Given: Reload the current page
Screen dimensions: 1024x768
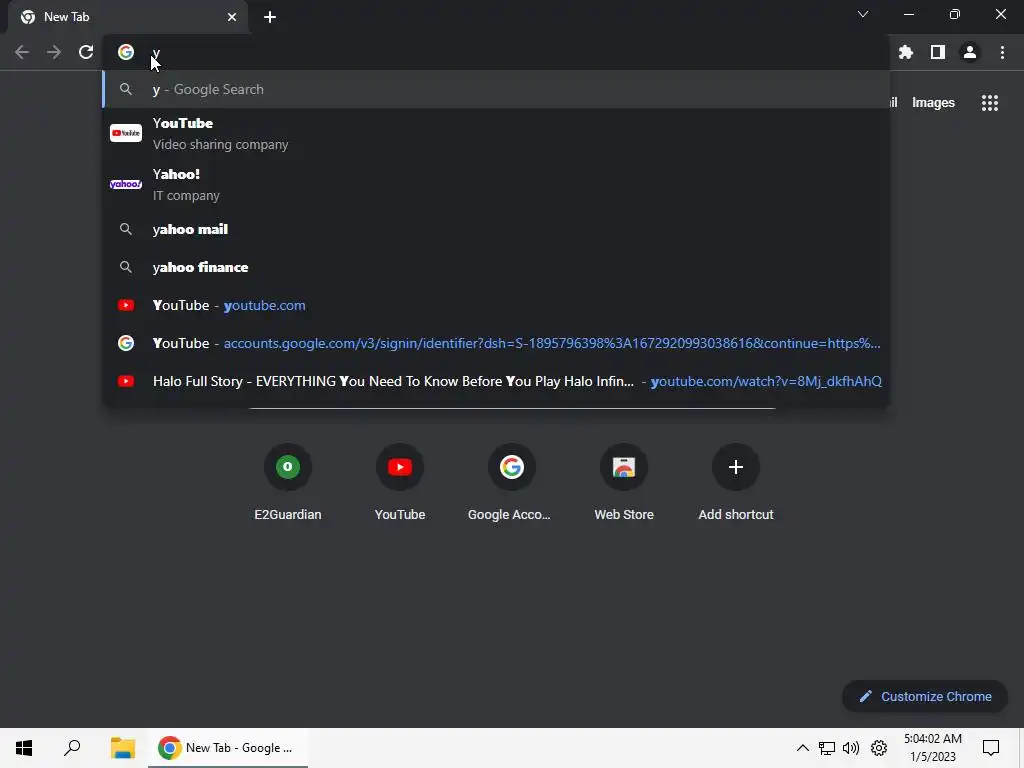Looking at the screenshot, I should (86, 52).
